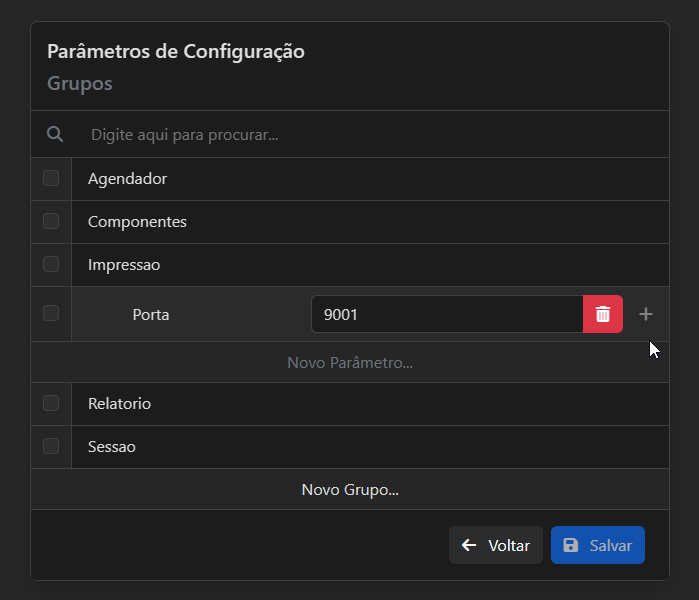Screen dimensions: 699x600
Task: Mark the Relatorio group checkbox
Action: coord(51,403)
